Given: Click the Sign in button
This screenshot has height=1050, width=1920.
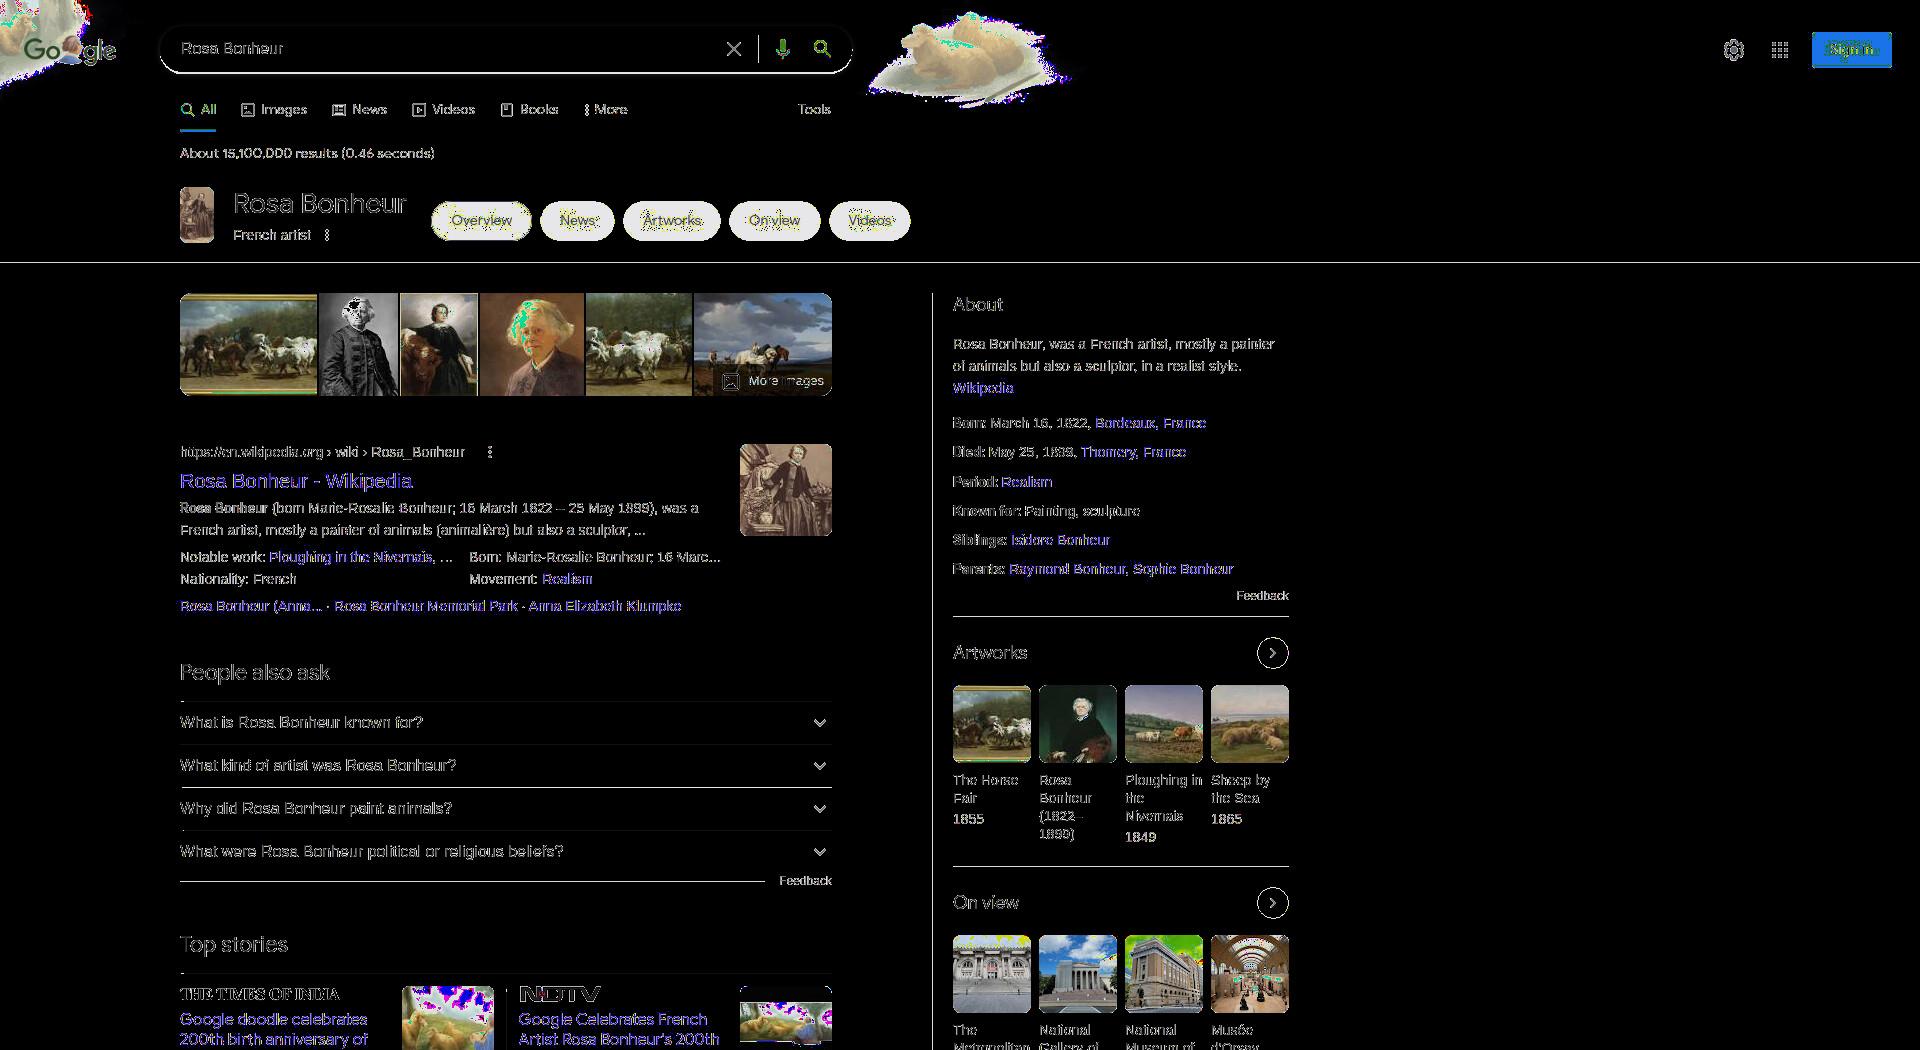Looking at the screenshot, I should (x=1851, y=50).
